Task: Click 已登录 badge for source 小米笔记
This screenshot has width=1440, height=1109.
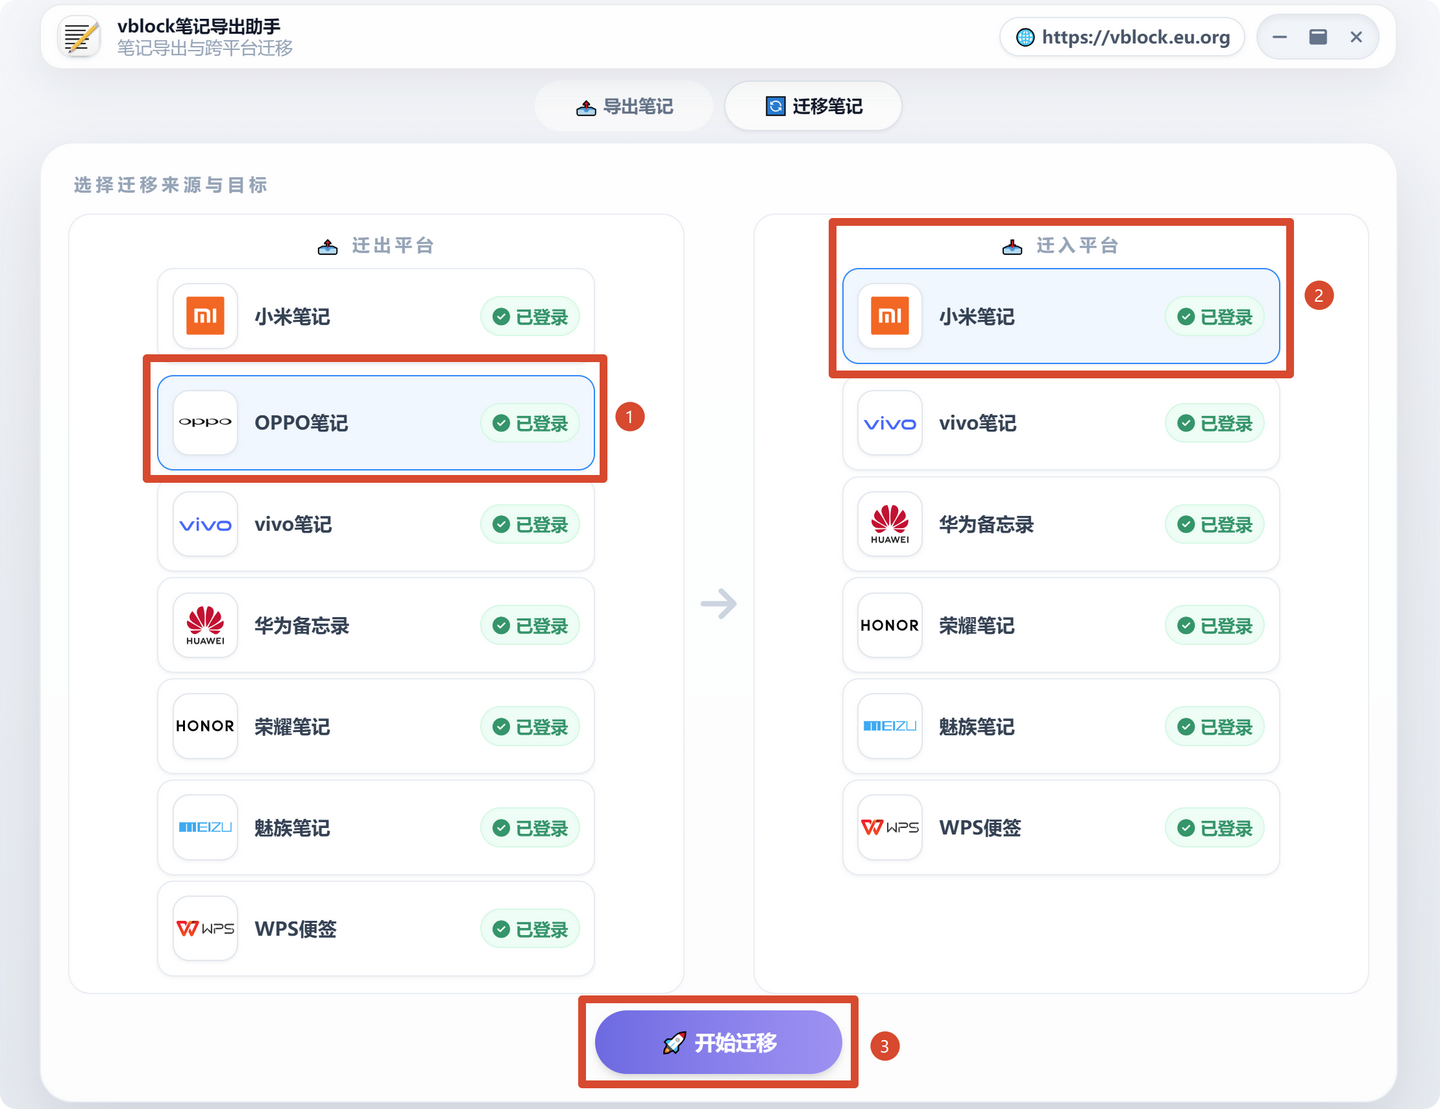Action: (530, 317)
